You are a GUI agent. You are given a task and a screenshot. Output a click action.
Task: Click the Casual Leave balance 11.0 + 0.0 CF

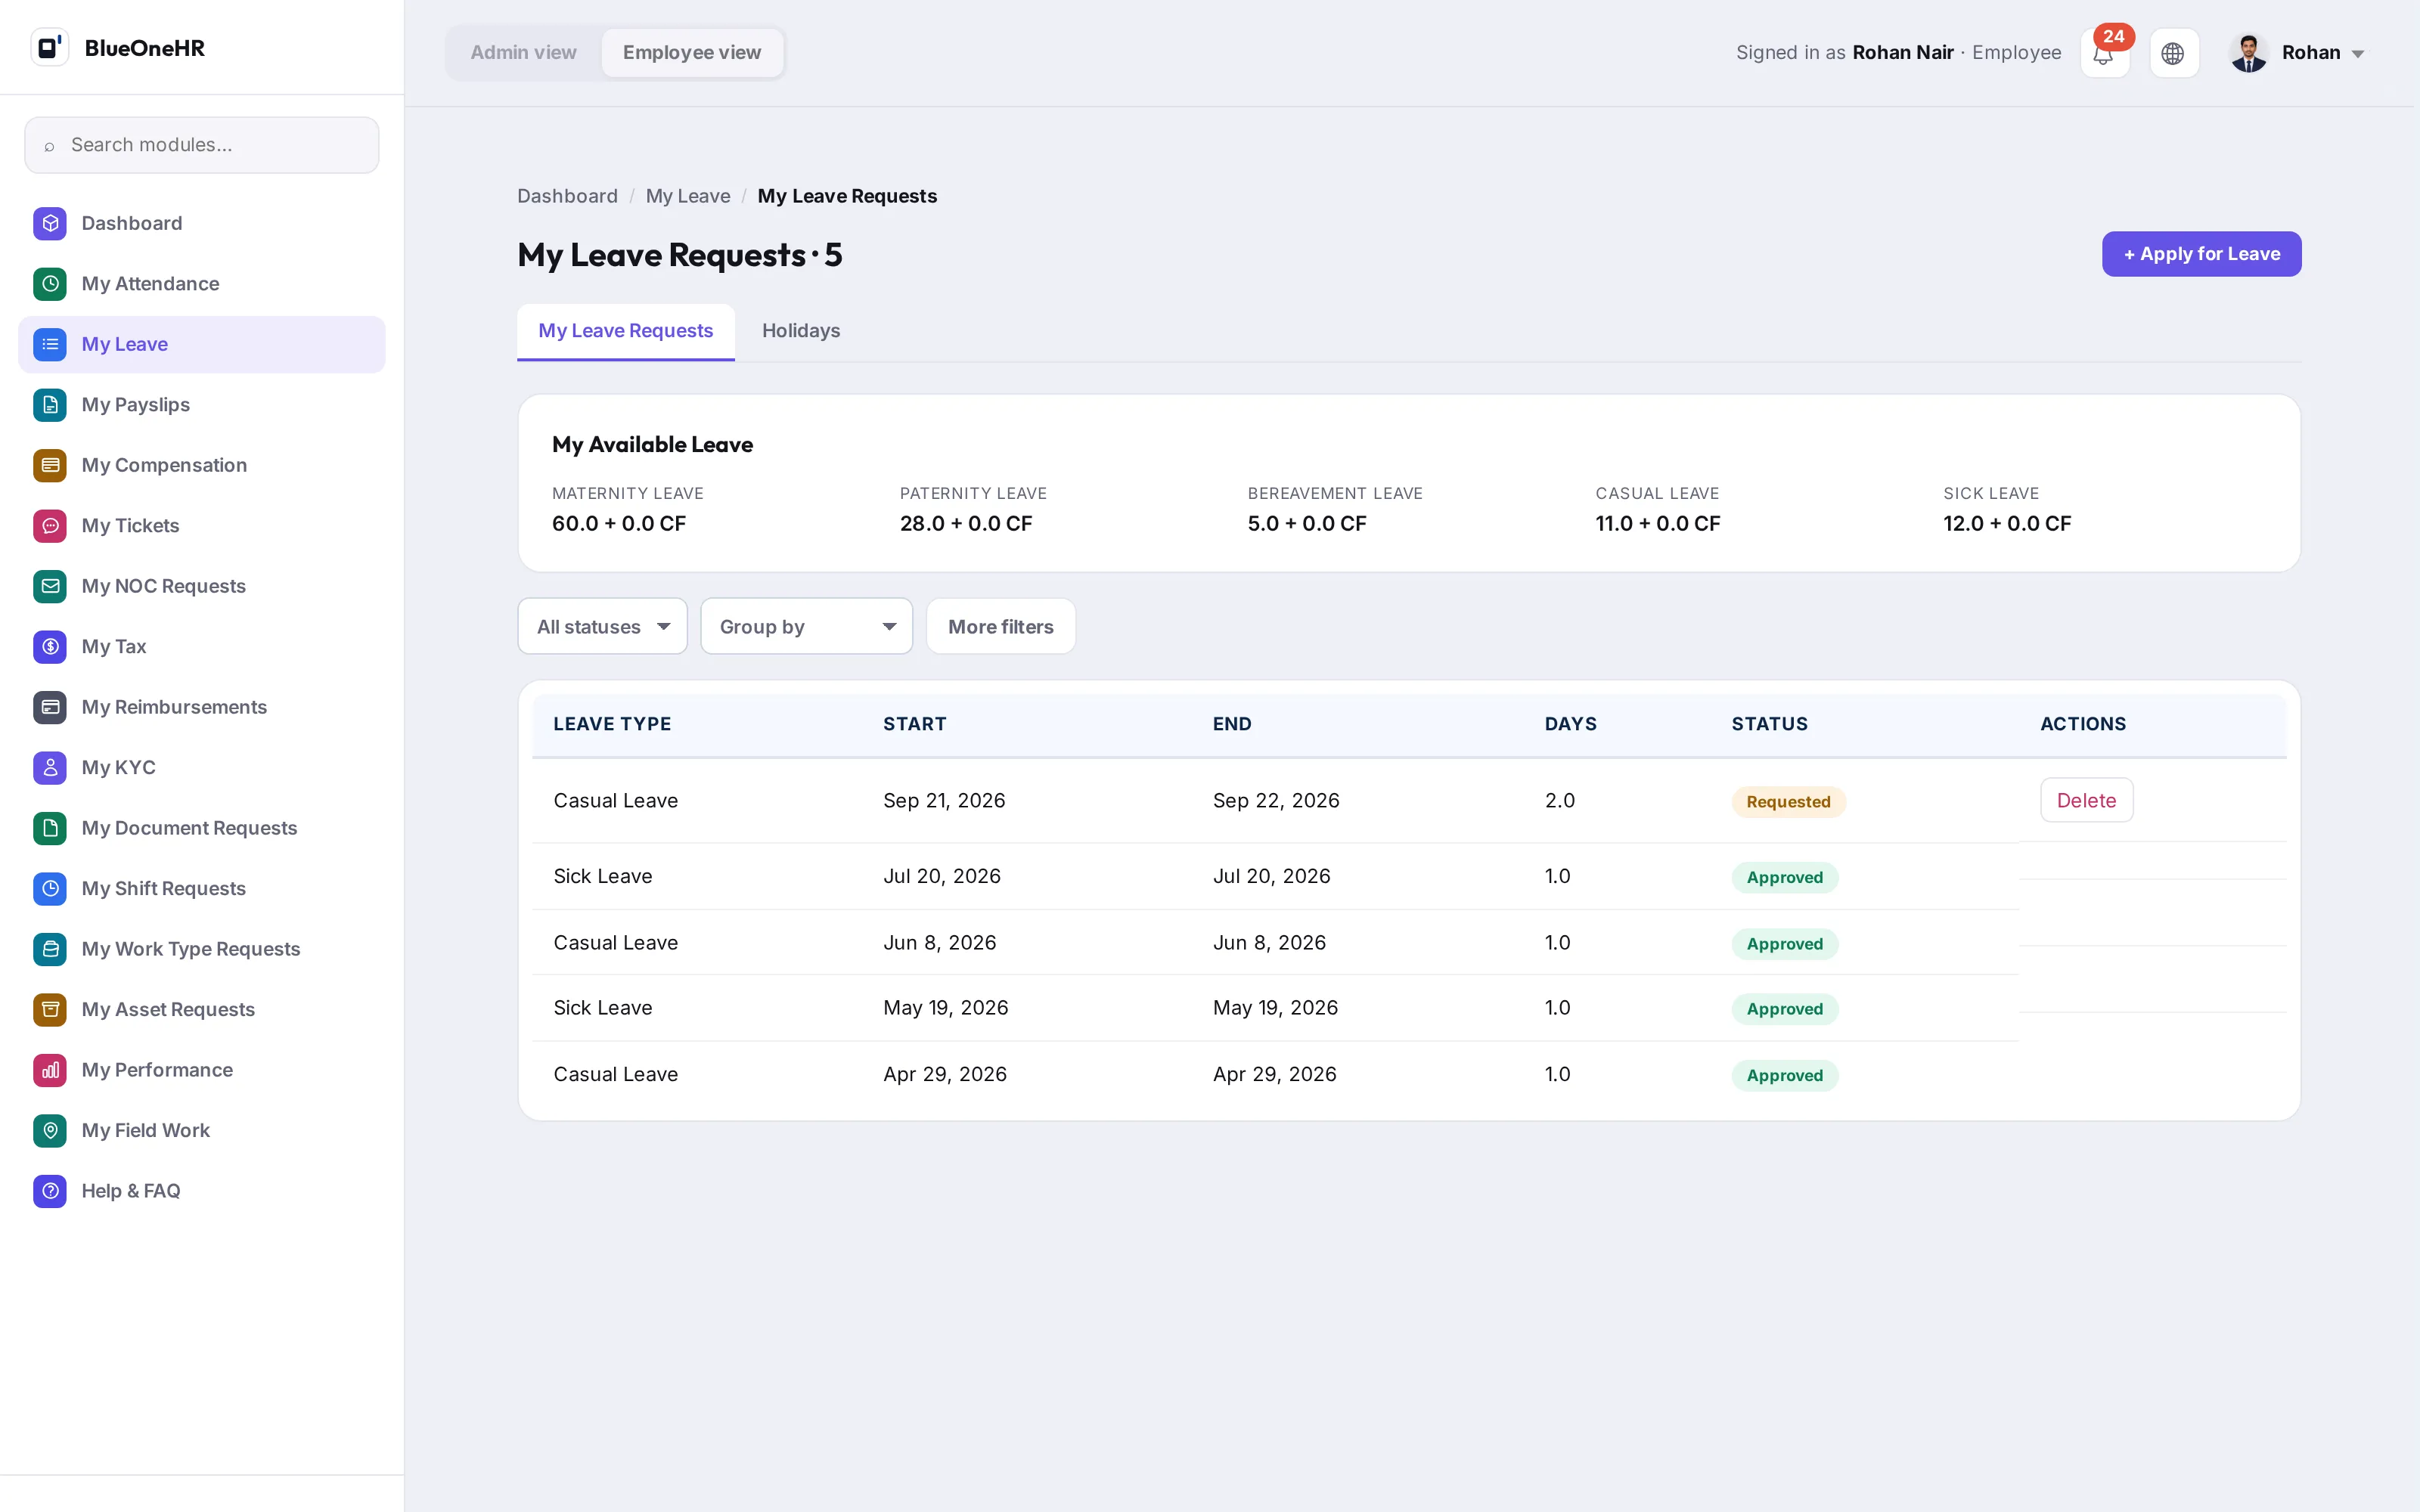coord(1657,524)
